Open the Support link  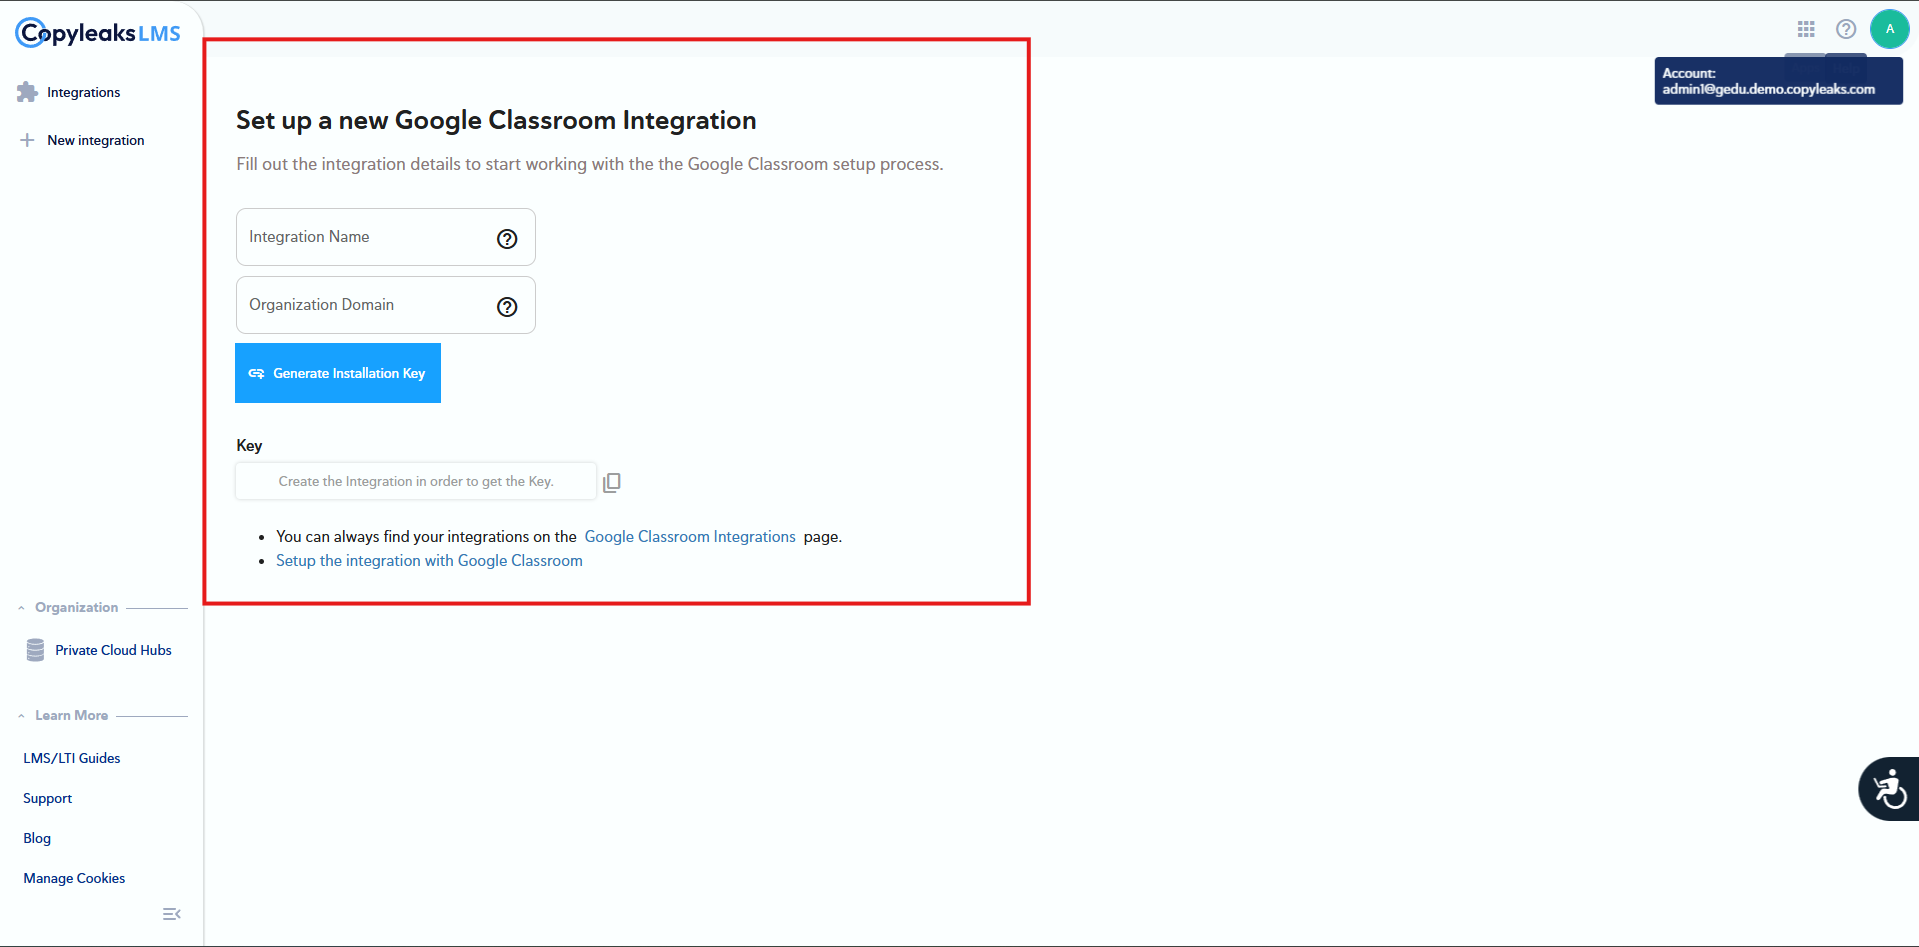pos(48,798)
